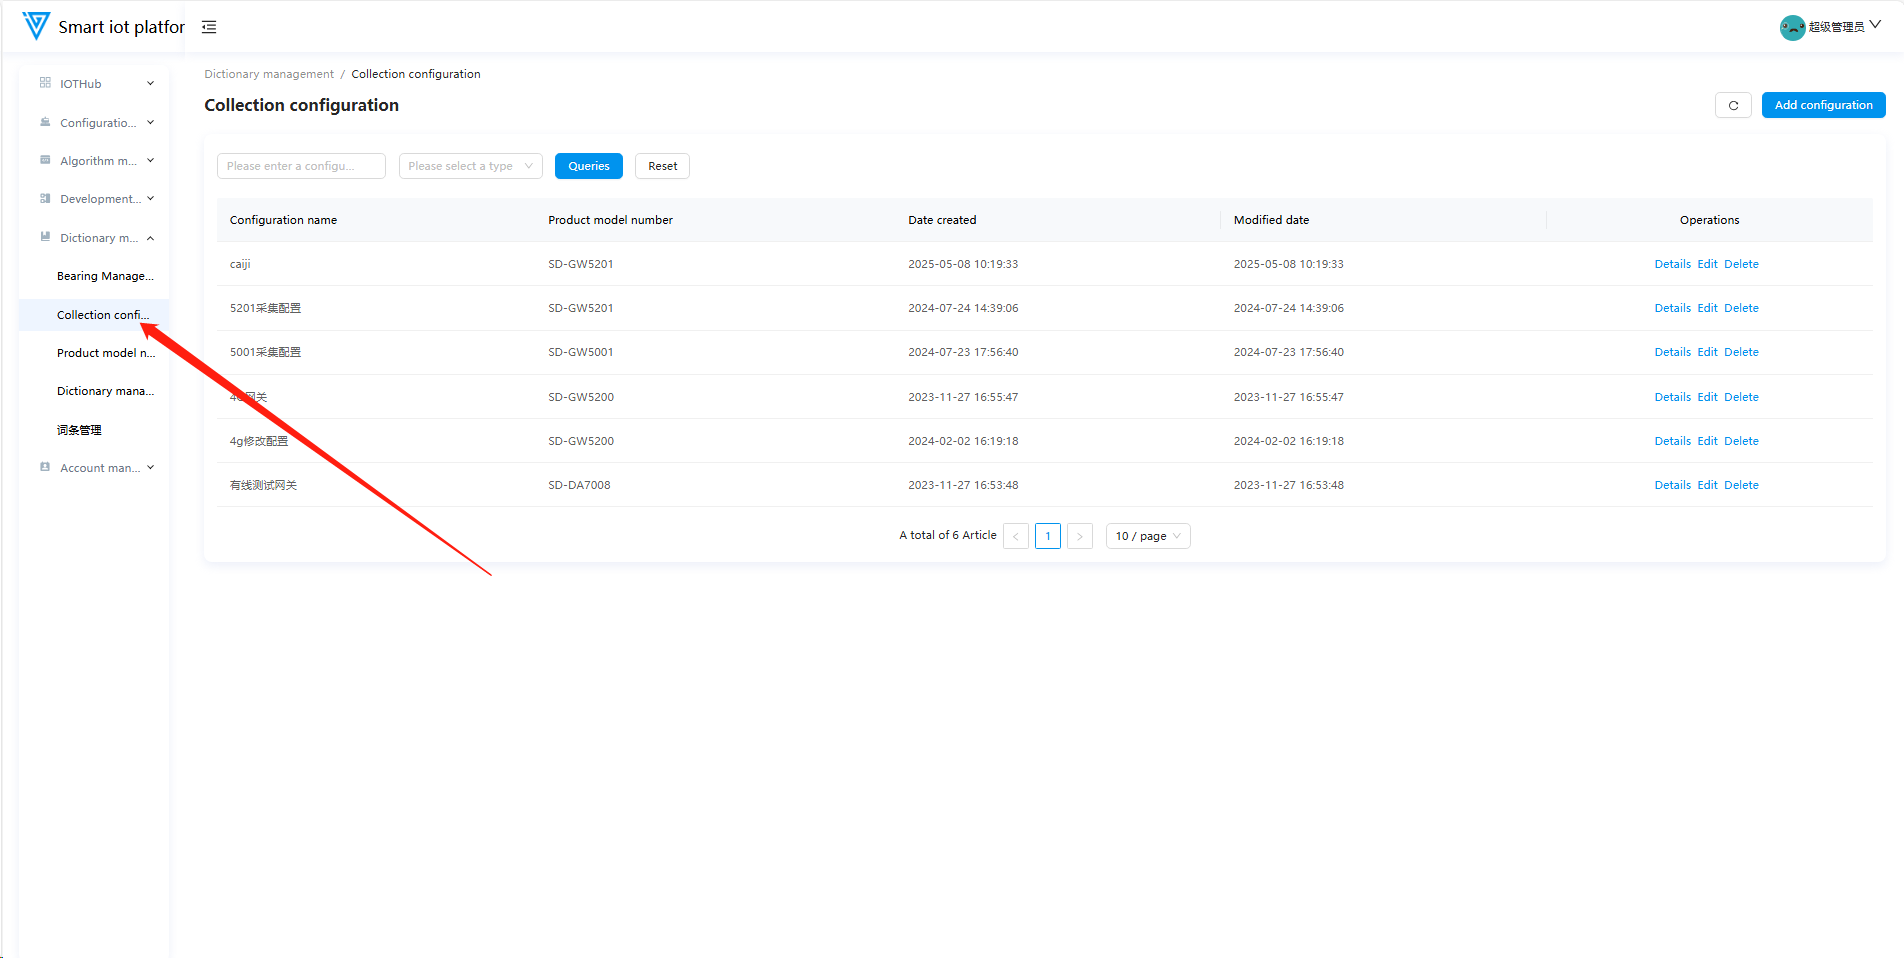Click Add configuration button
The width and height of the screenshot is (1904, 958).
(1823, 105)
